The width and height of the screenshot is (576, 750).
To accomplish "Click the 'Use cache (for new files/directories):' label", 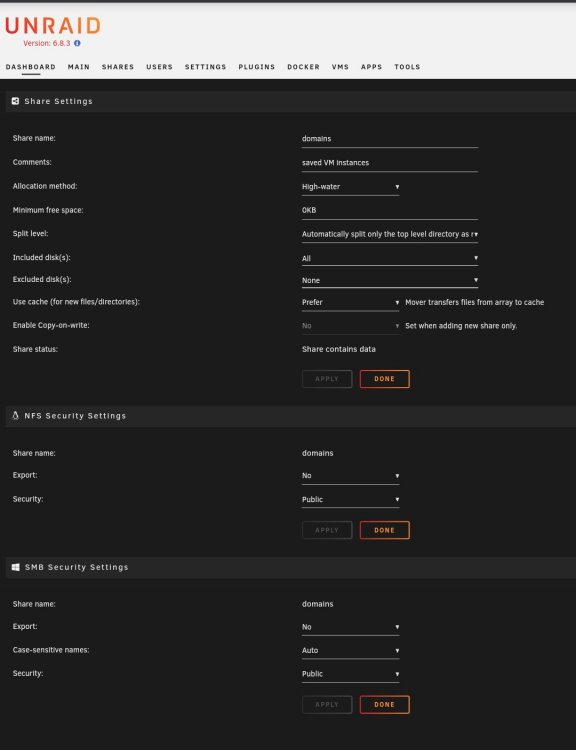I will (x=76, y=302).
